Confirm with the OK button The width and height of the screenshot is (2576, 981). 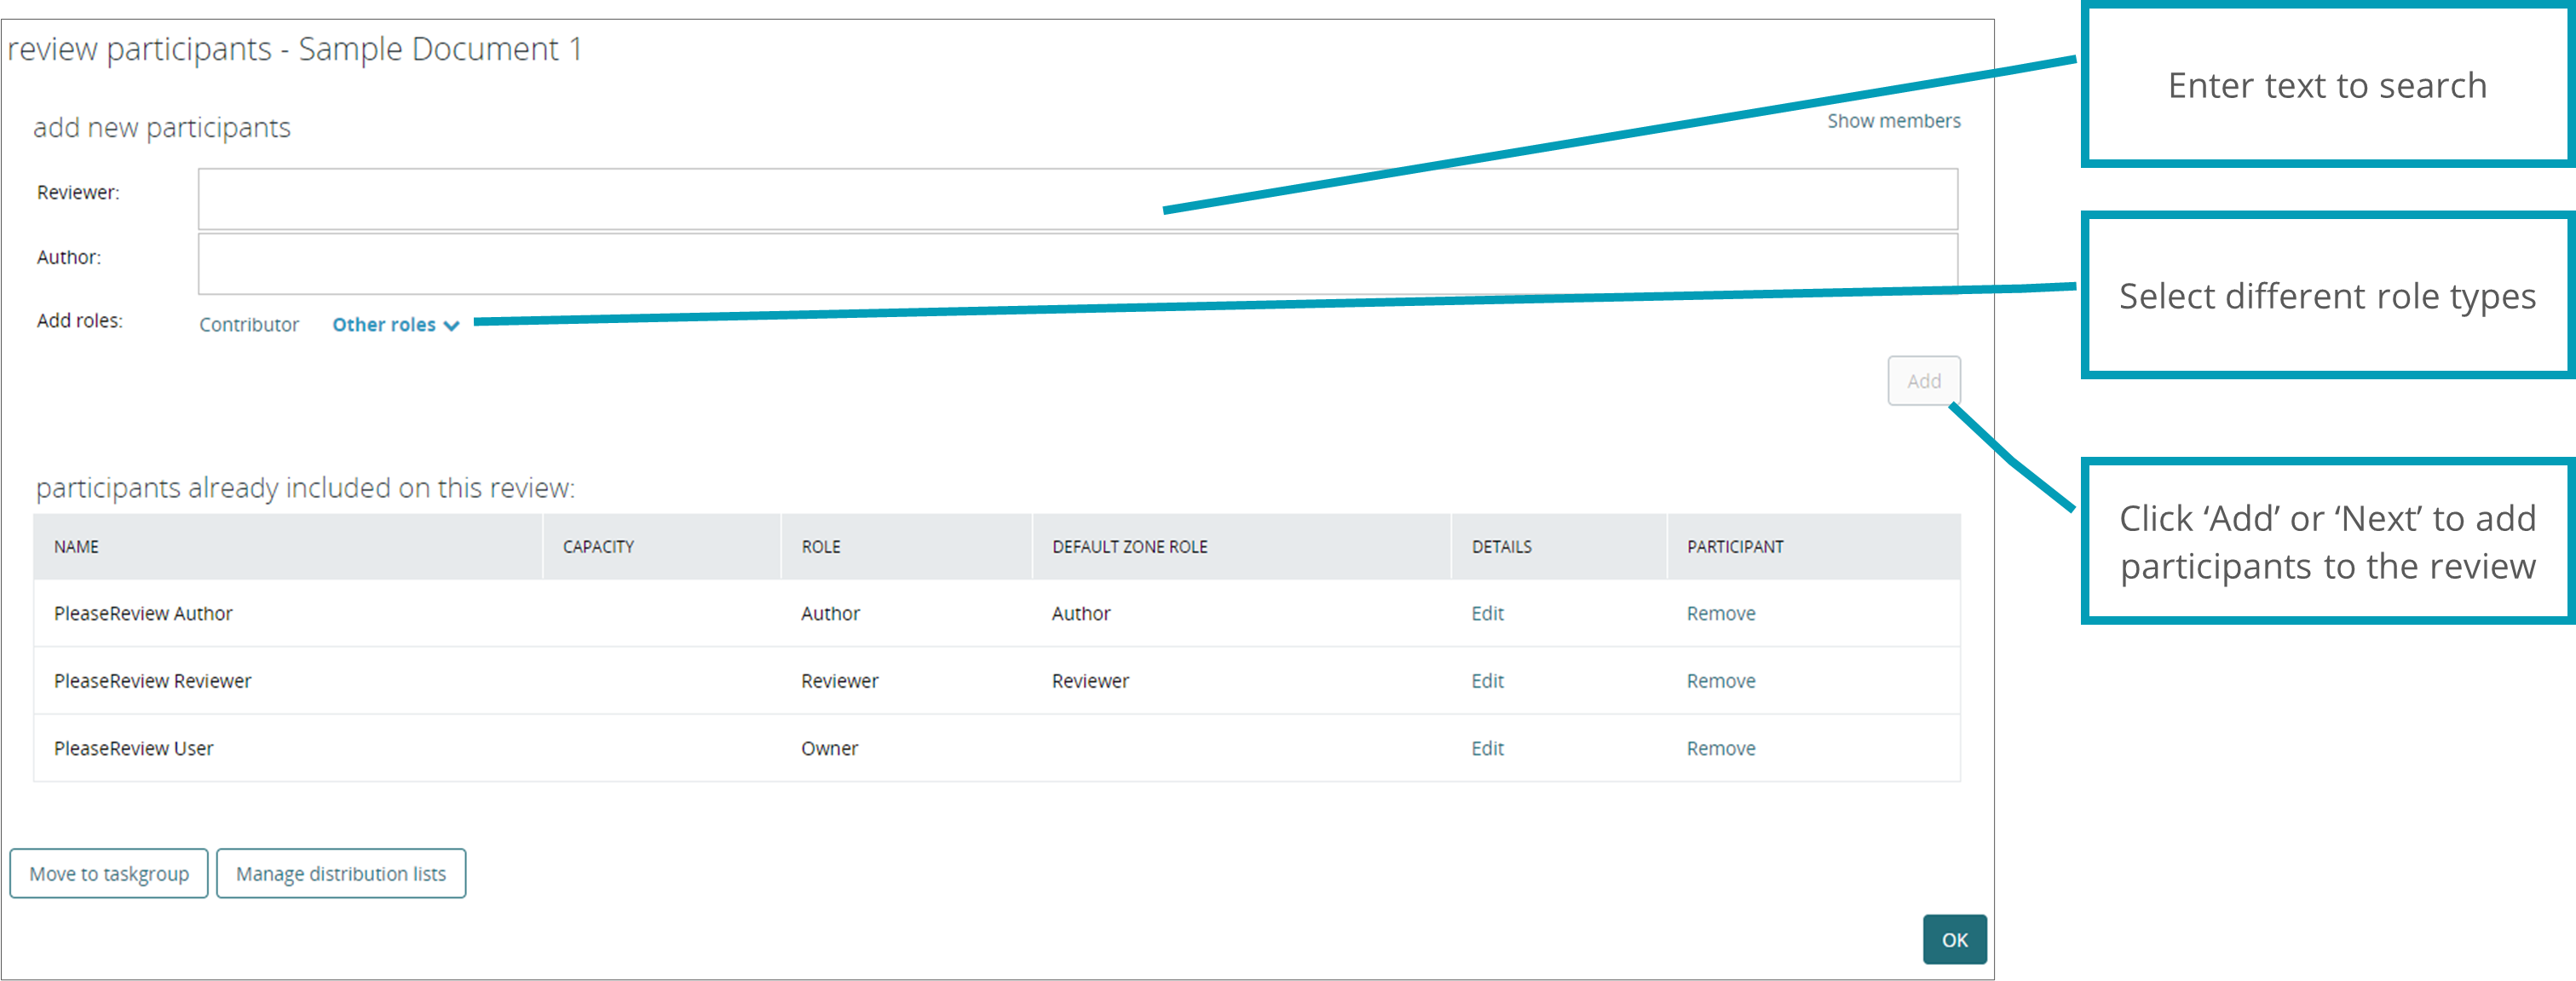[1954, 939]
